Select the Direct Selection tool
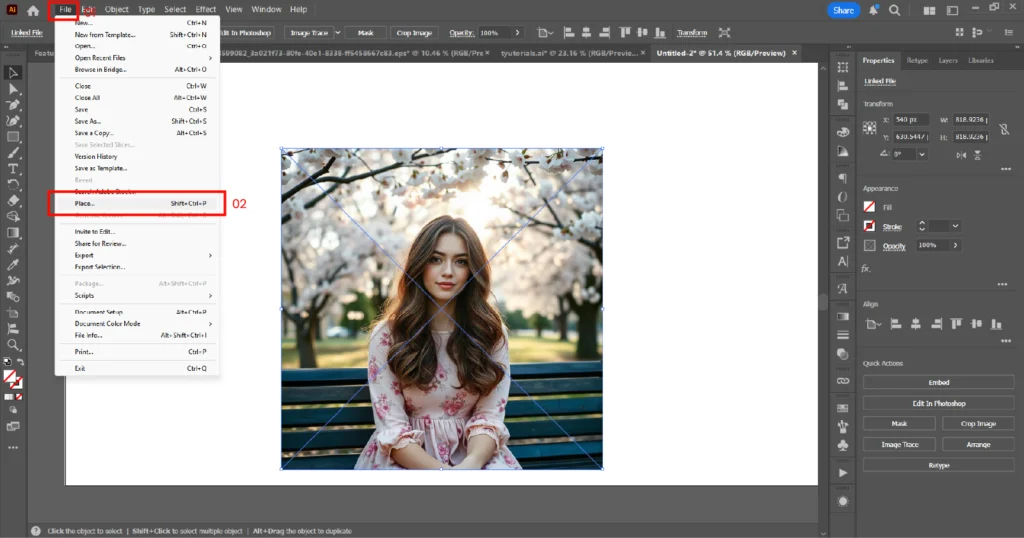The height and width of the screenshot is (538, 1024). point(13,89)
